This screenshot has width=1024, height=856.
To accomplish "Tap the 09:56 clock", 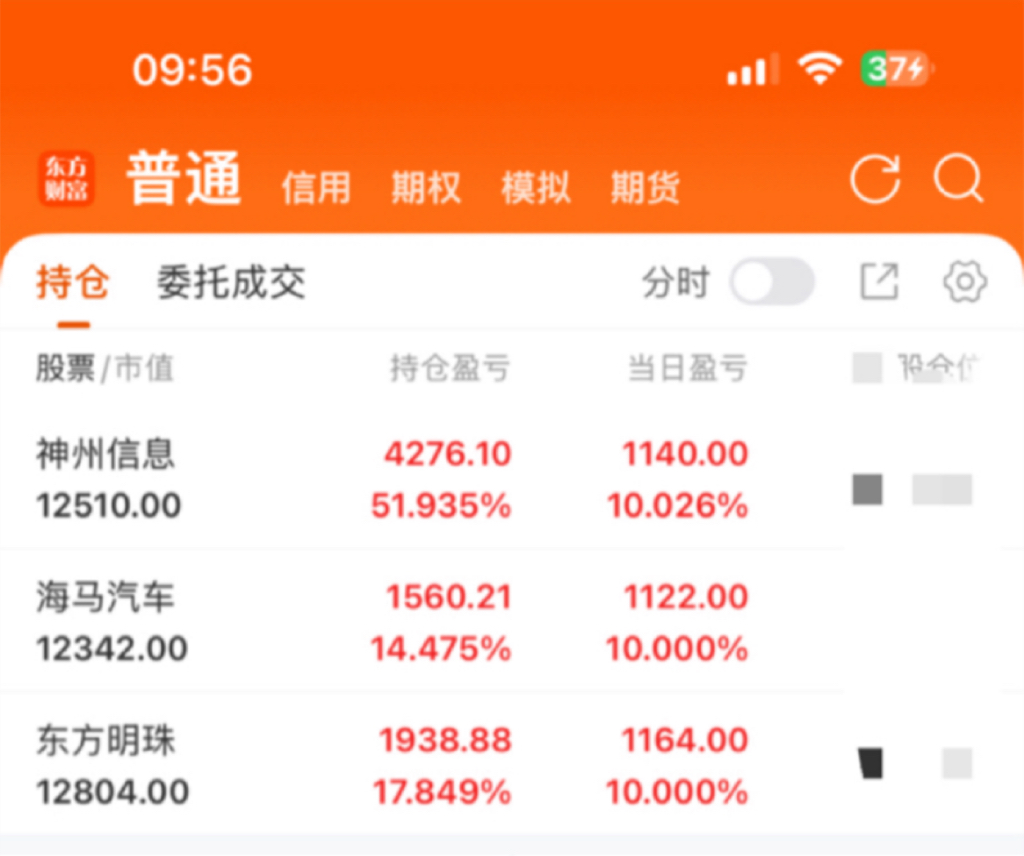I will click(x=192, y=70).
